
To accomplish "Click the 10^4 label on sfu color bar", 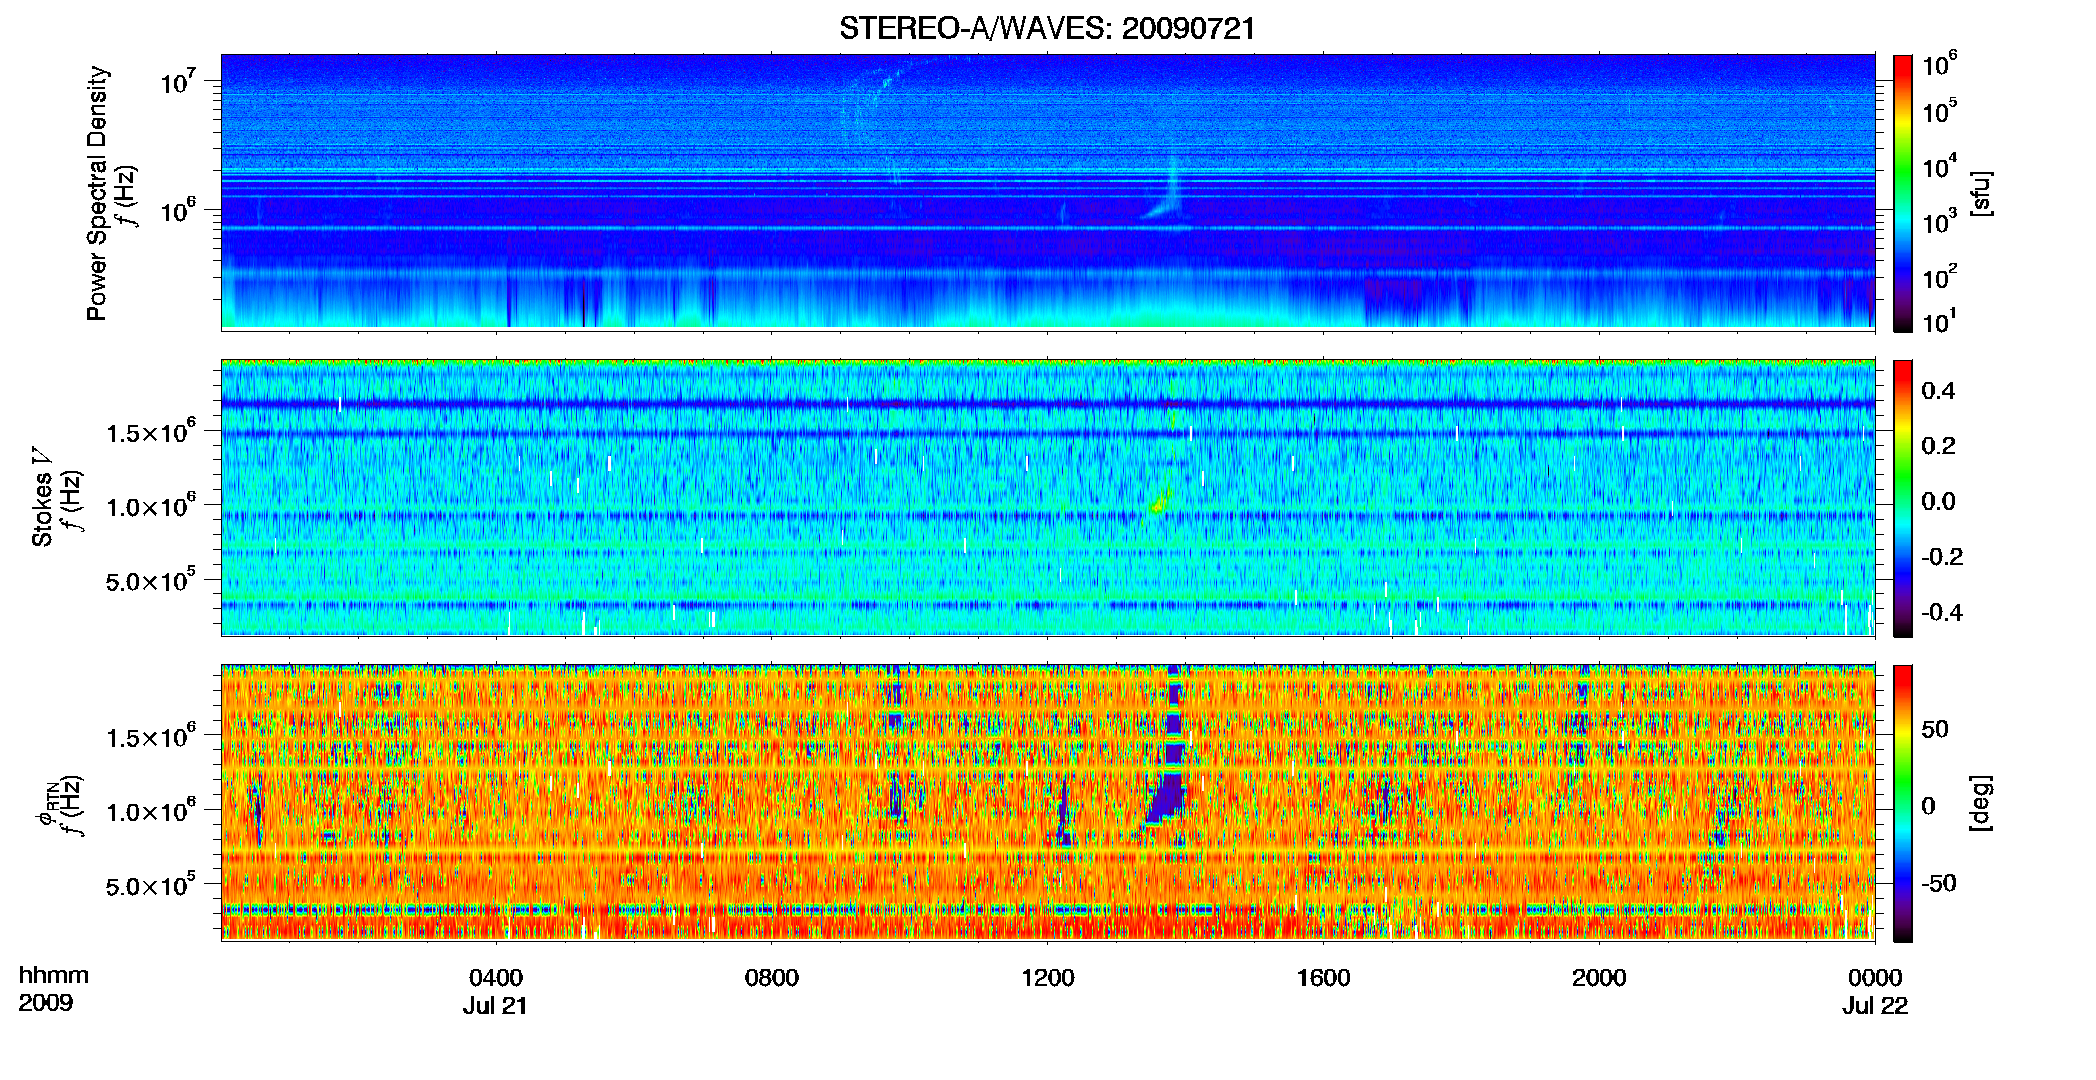I will coord(1940,166).
